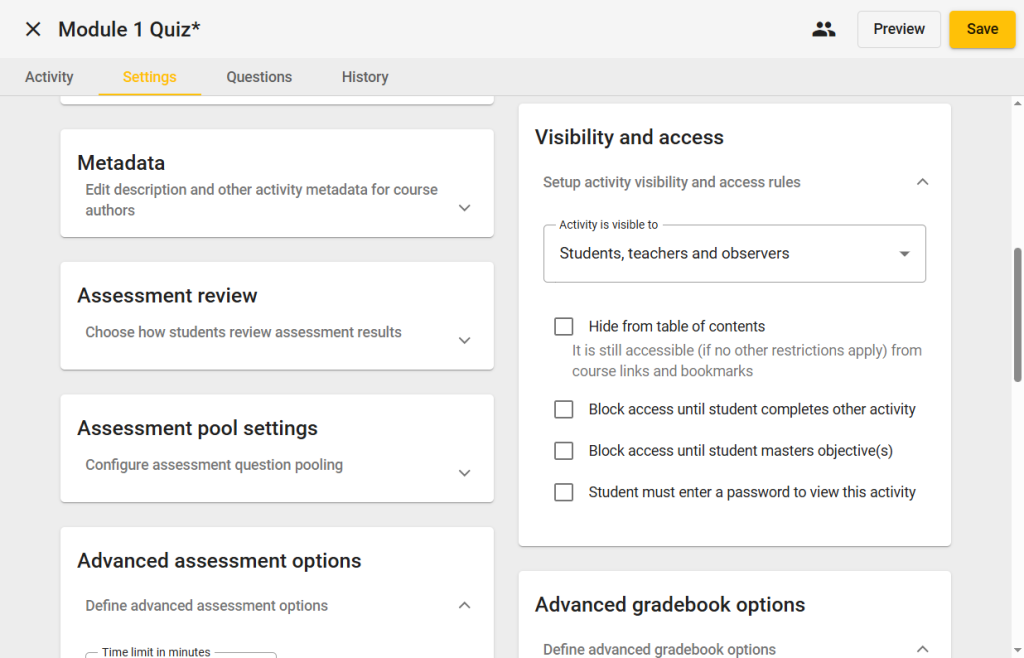Enable Hide from table of contents
This screenshot has width=1024, height=658.
tap(564, 327)
